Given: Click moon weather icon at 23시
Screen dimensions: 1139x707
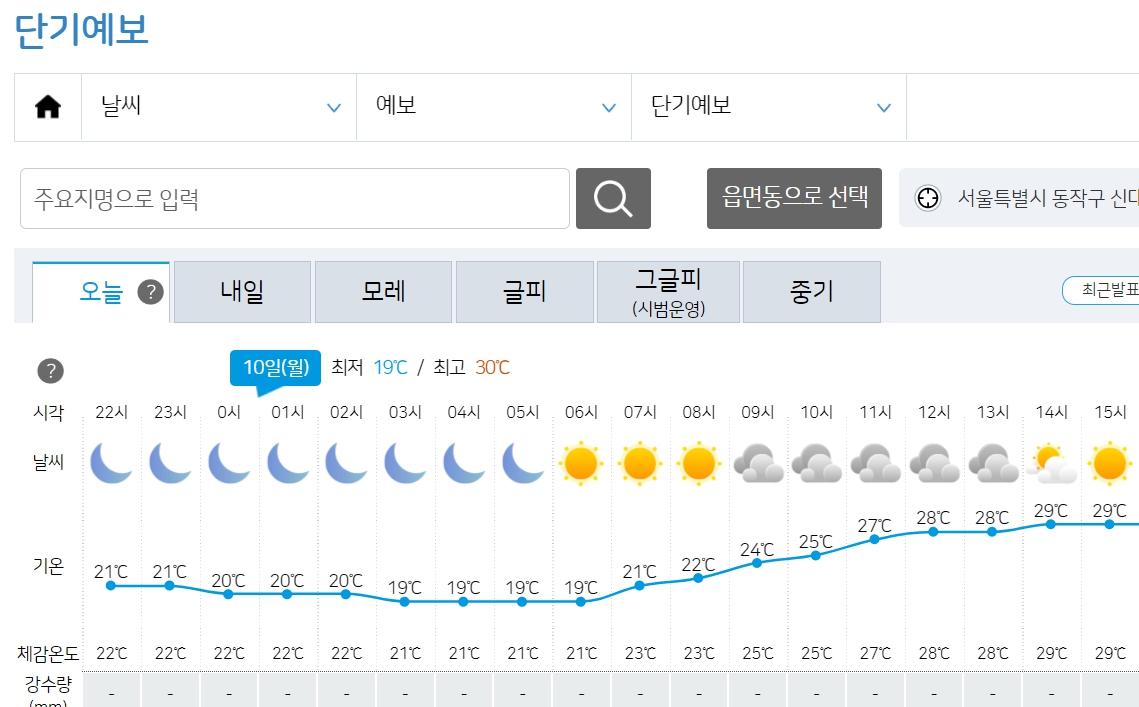Looking at the screenshot, I should pyautogui.click(x=170, y=464).
